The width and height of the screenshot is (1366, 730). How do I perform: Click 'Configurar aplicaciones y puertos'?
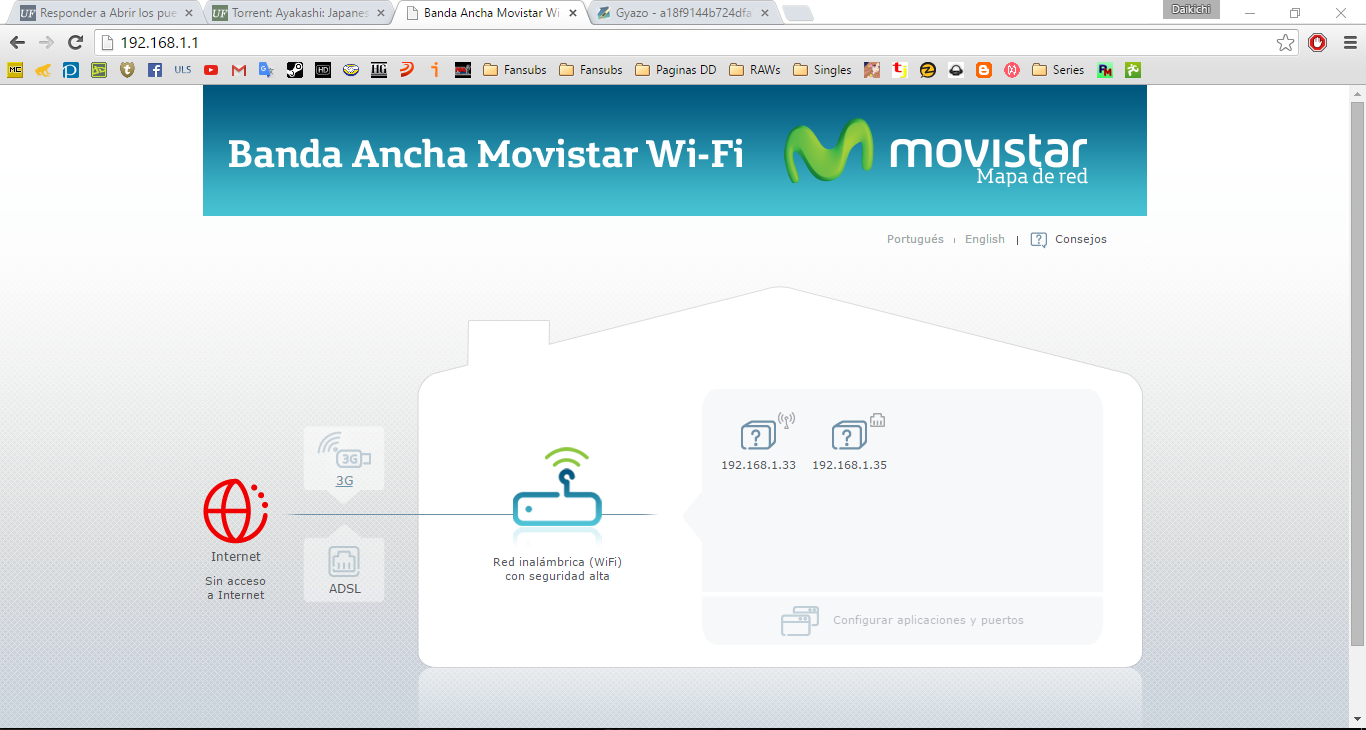point(928,621)
